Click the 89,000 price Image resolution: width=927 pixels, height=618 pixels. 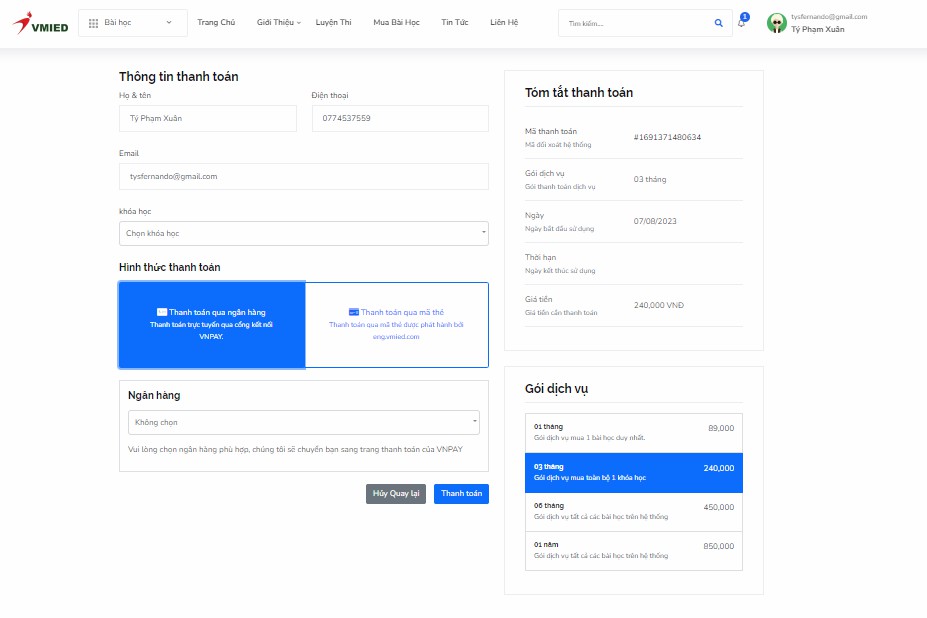point(721,428)
